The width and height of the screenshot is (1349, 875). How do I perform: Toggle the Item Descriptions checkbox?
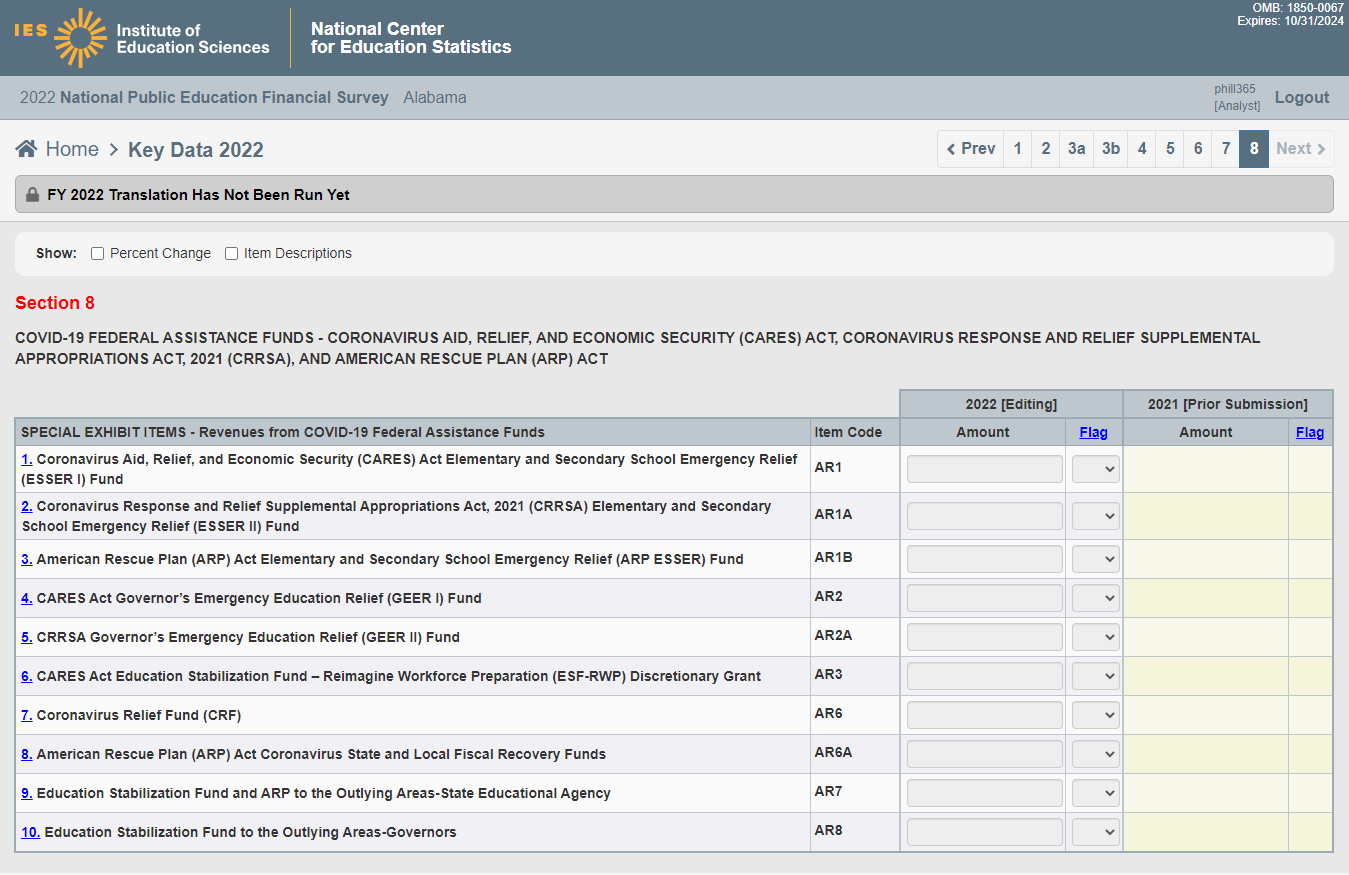[x=232, y=254]
